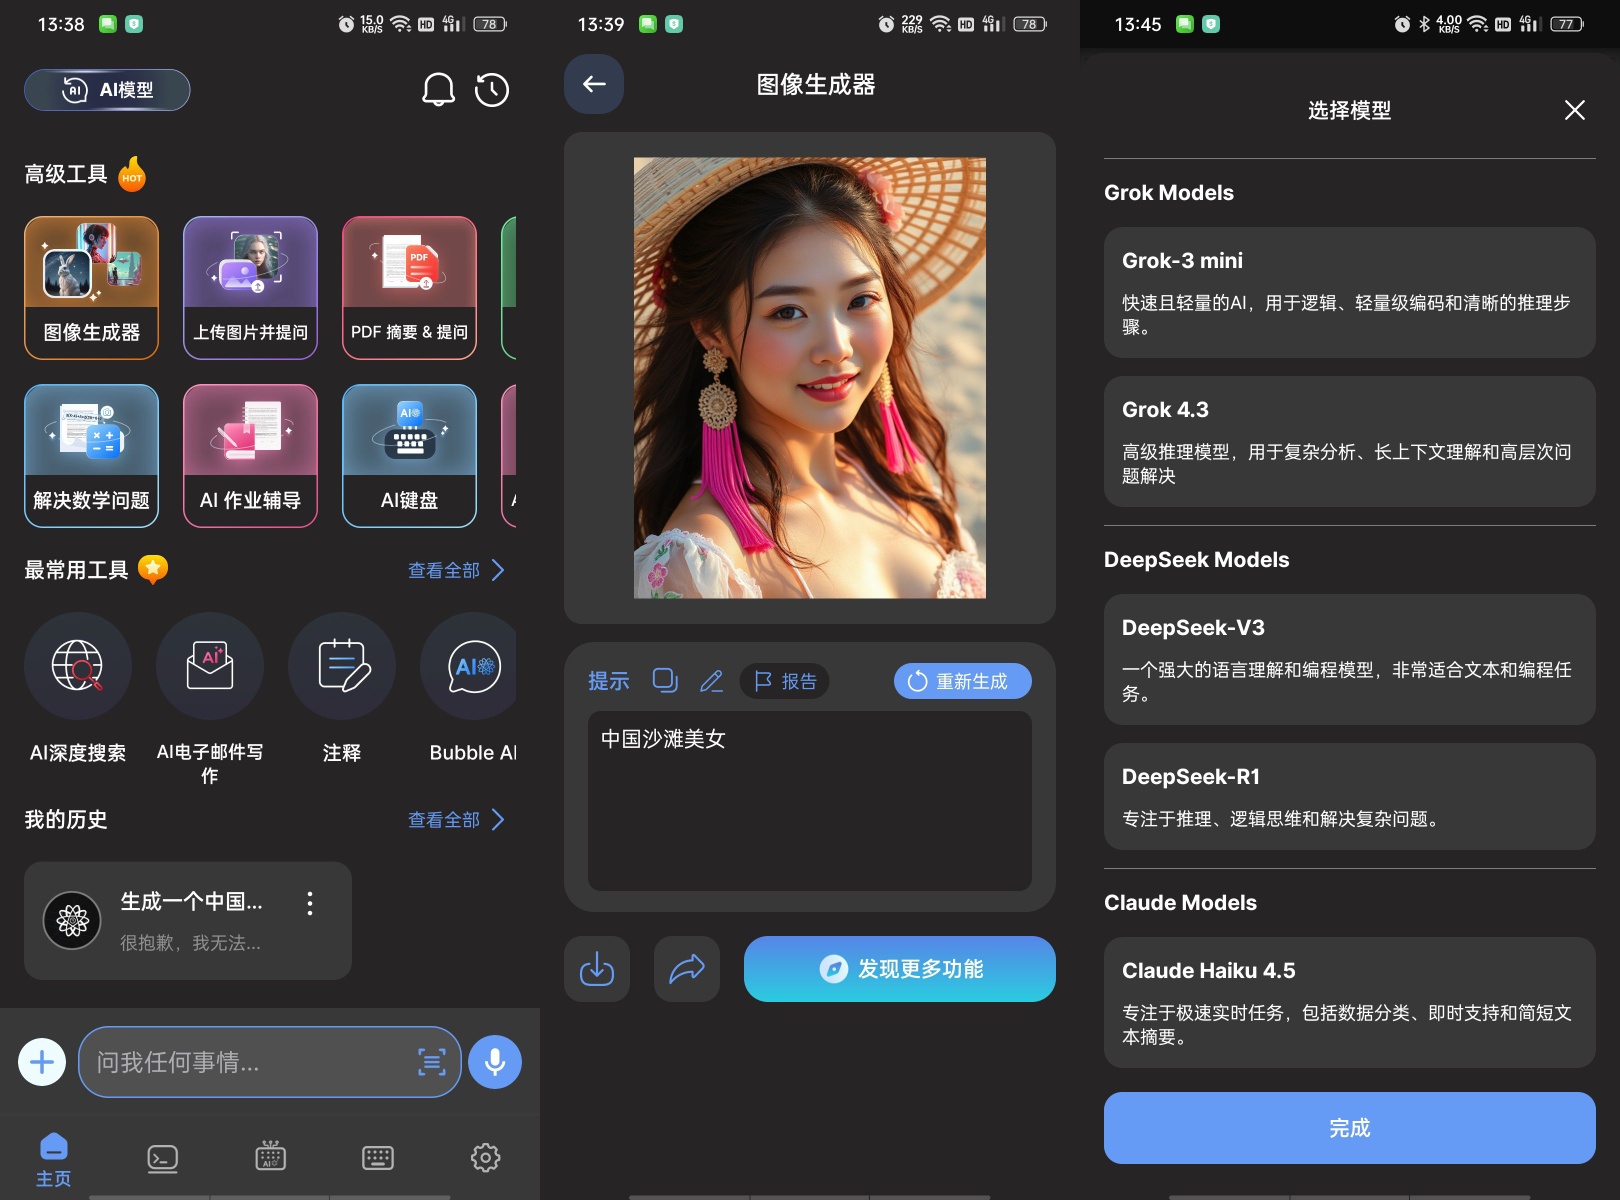This screenshot has height=1200, width=1620.
Task: Open the 解决数学问题 tool card
Action: tap(91, 455)
